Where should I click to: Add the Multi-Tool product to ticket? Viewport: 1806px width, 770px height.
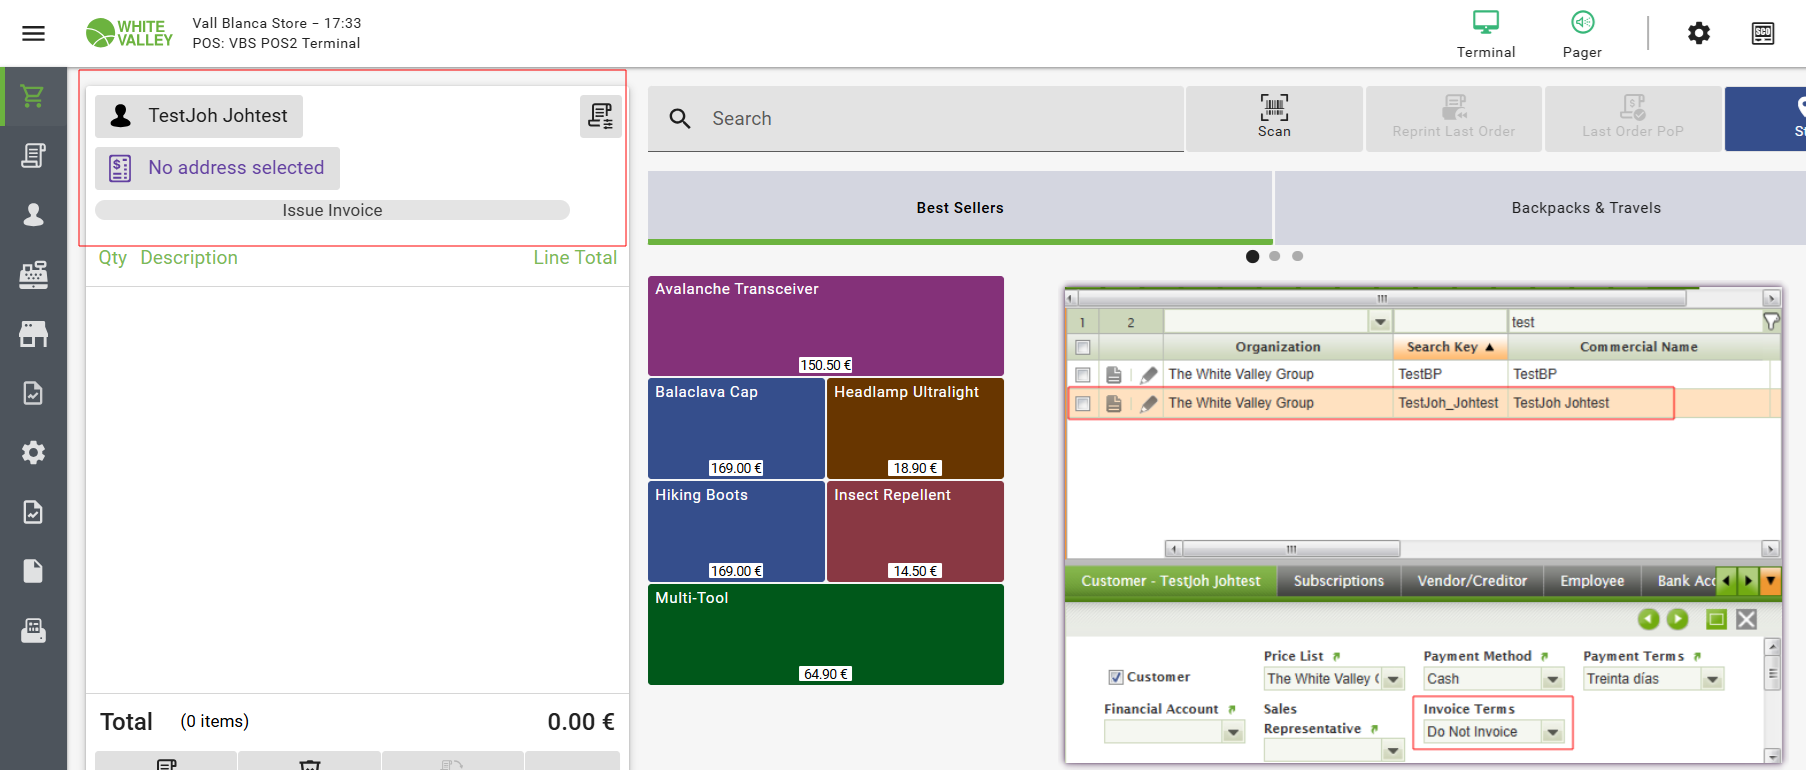pyautogui.click(x=826, y=634)
